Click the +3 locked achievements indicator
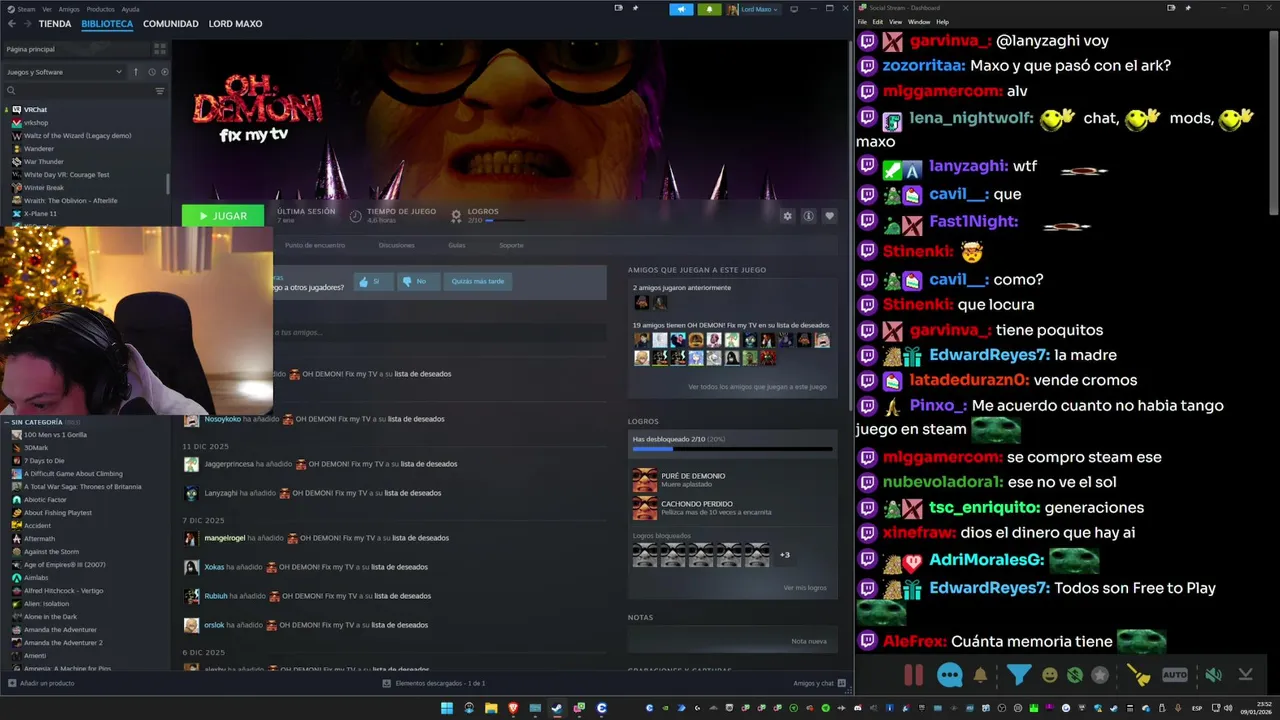This screenshot has width=1280, height=720. (785, 555)
